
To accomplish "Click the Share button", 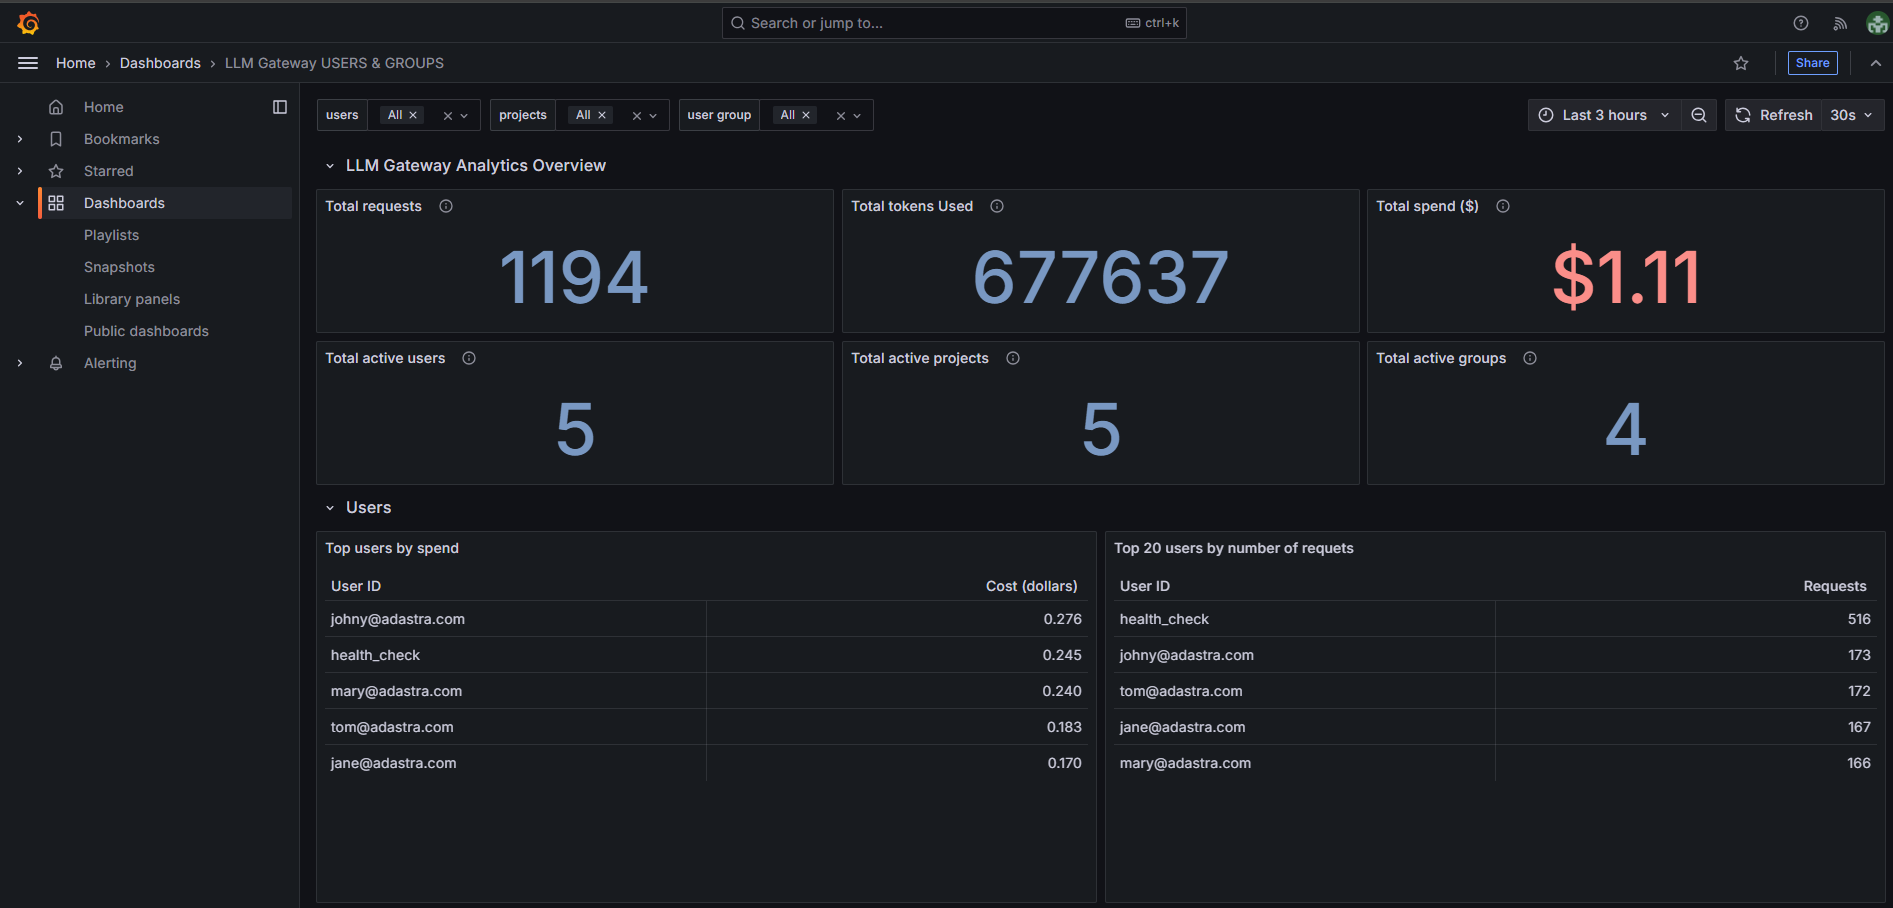I will click(x=1812, y=63).
